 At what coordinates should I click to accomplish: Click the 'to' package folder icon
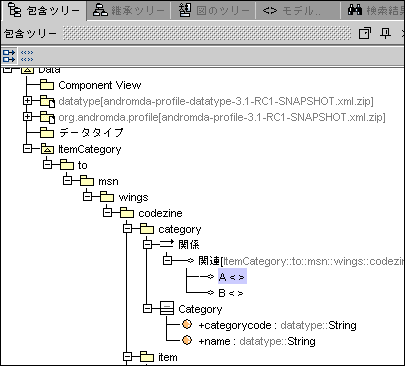pos(67,165)
